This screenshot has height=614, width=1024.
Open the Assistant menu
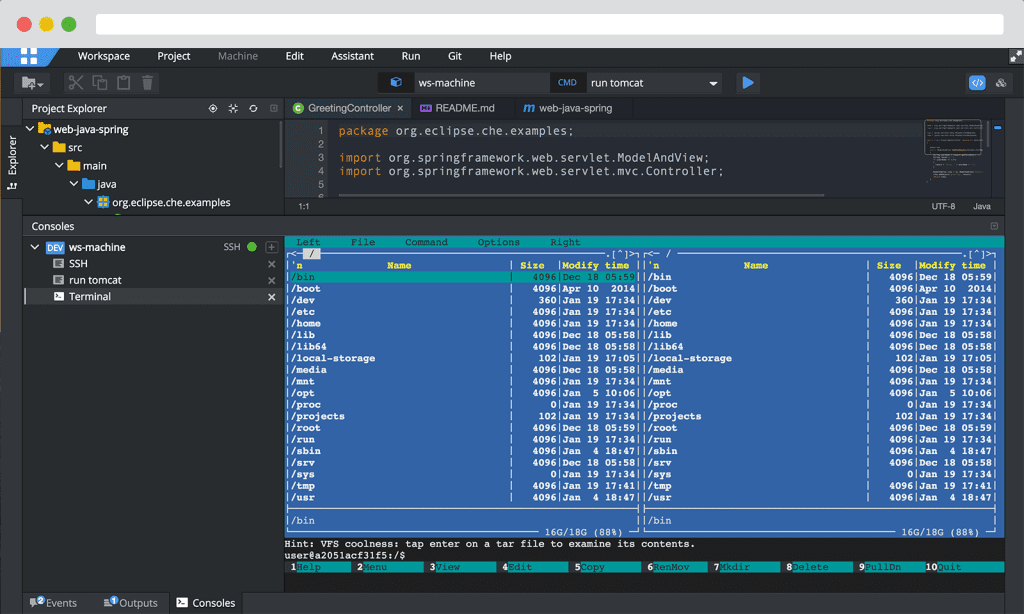(x=352, y=56)
